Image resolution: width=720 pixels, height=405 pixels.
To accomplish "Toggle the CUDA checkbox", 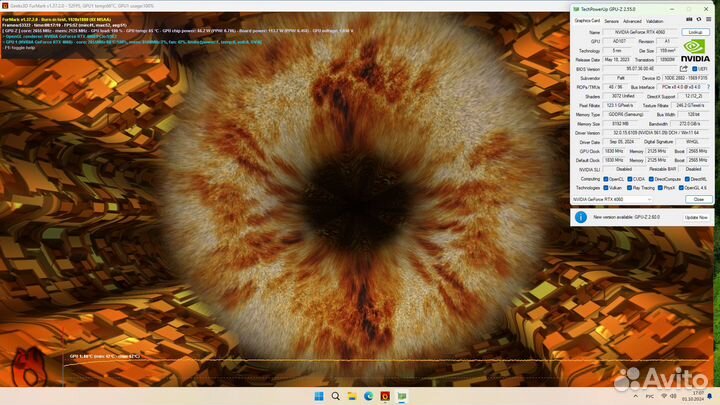I will coord(630,179).
